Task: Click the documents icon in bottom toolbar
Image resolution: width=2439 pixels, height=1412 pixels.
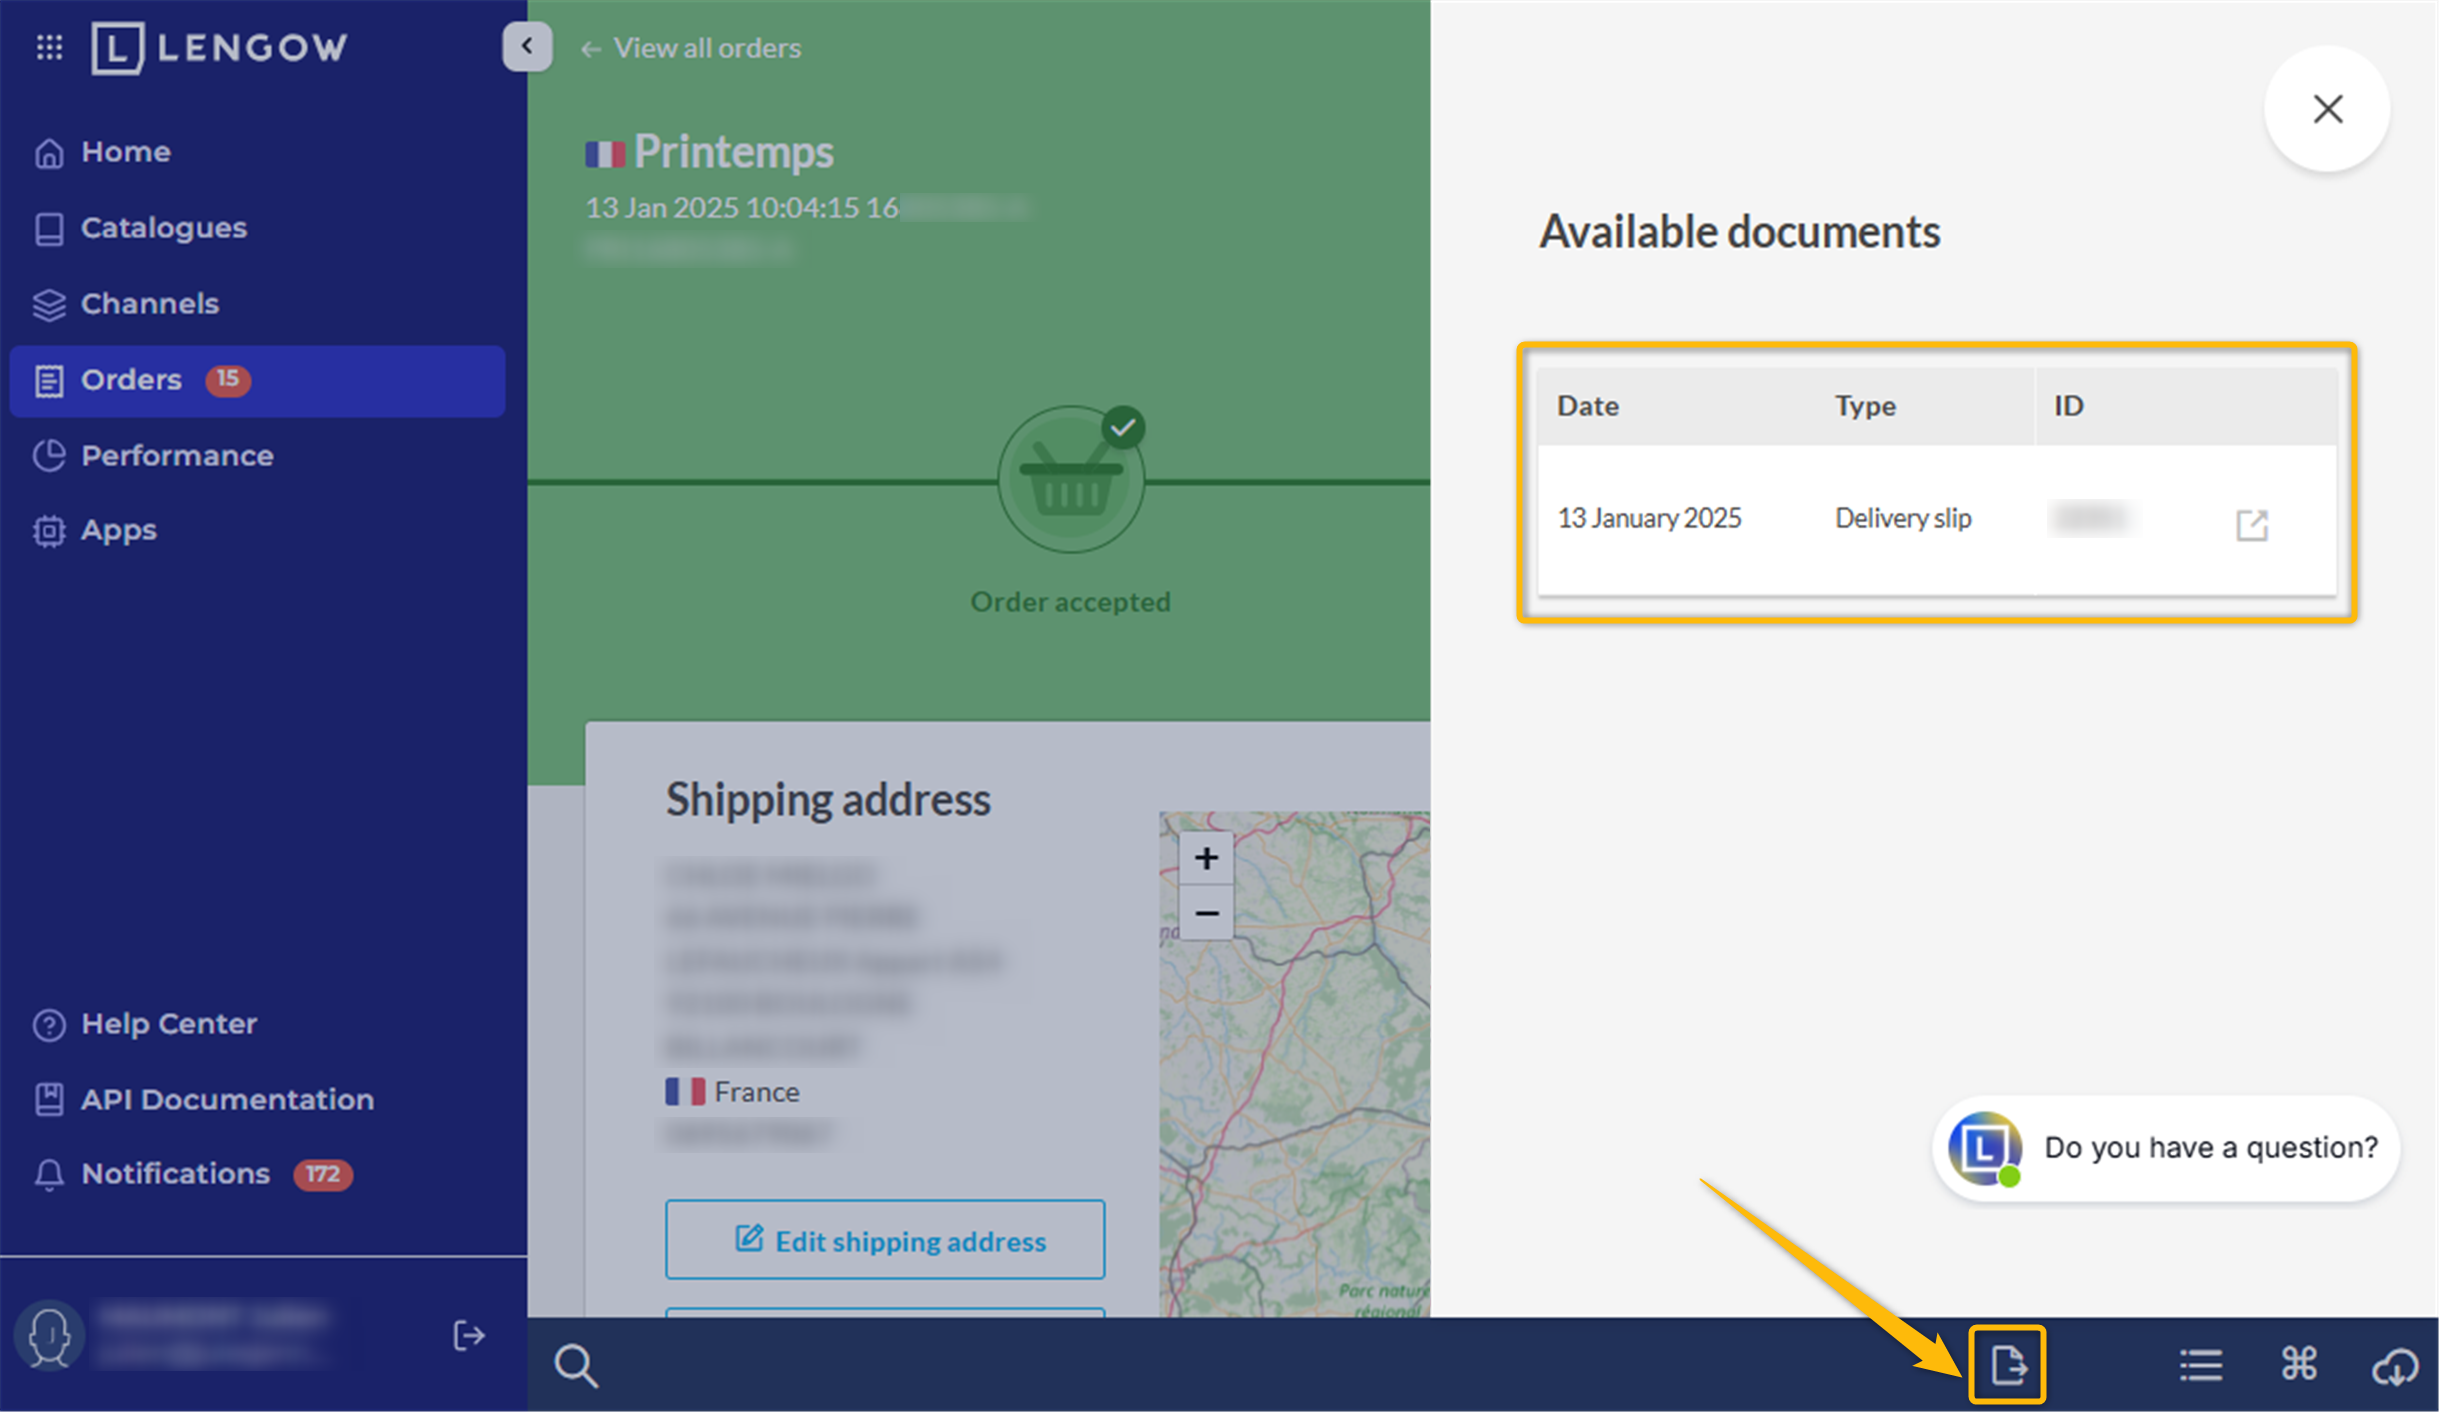Action: coord(2007,1364)
